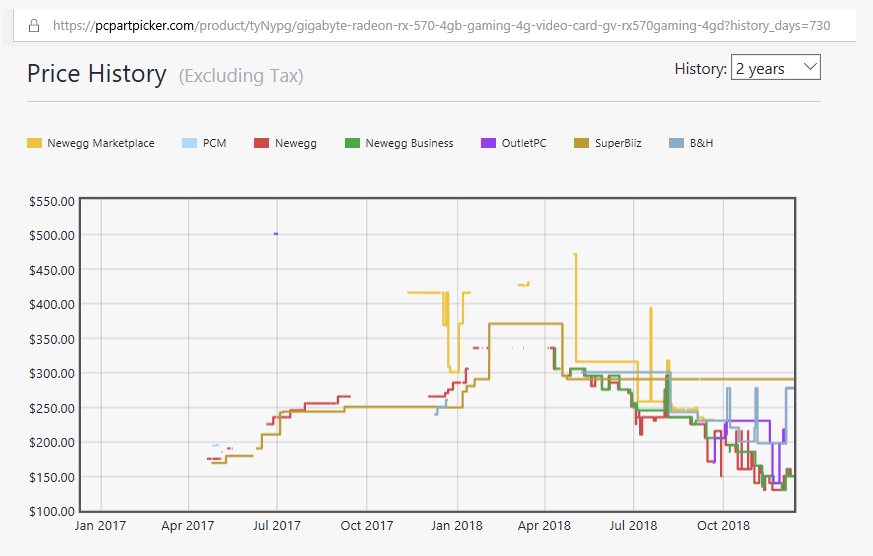The image size is (873, 556).
Task: Click the Price History heading
Action: click(97, 73)
